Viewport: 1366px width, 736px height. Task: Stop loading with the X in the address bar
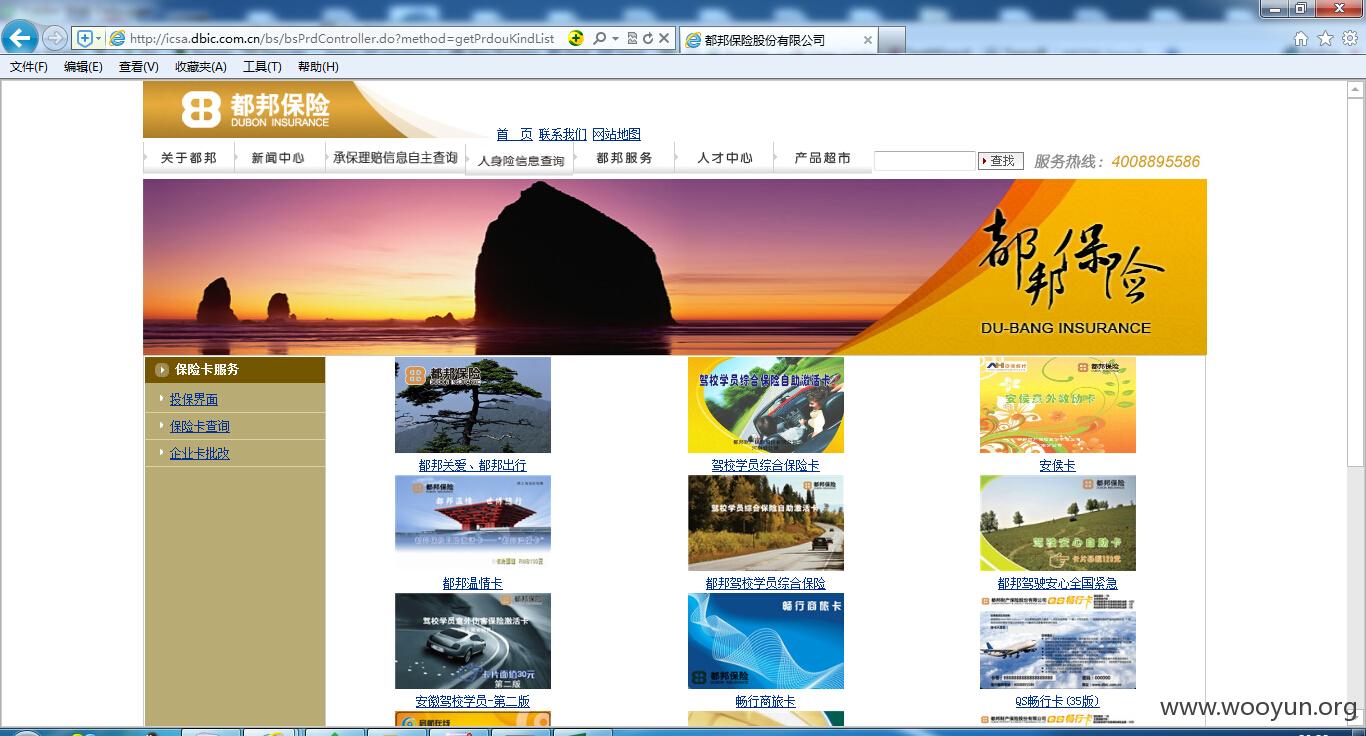(664, 38)
